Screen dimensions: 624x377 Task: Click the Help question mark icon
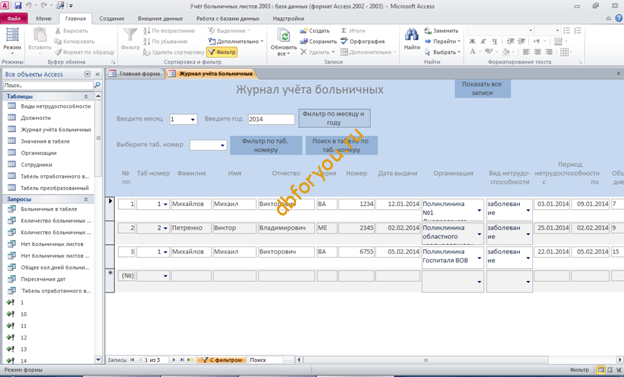[x=619, y=18]
